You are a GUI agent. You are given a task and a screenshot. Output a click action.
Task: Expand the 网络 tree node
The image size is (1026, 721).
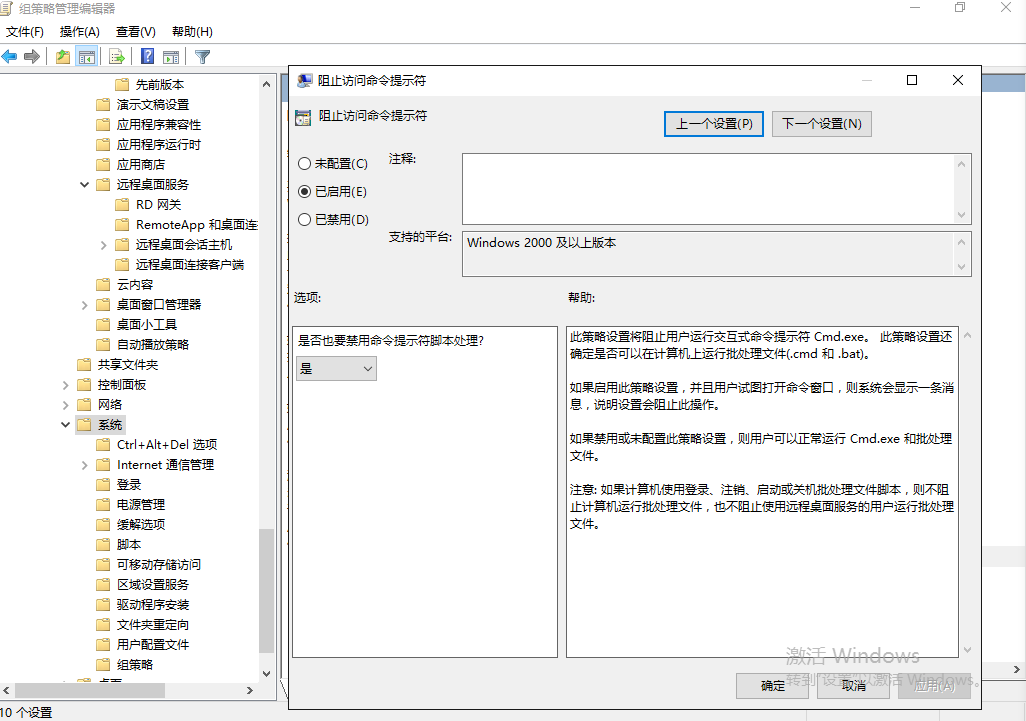pyautogui.click(x=65, y=405)
